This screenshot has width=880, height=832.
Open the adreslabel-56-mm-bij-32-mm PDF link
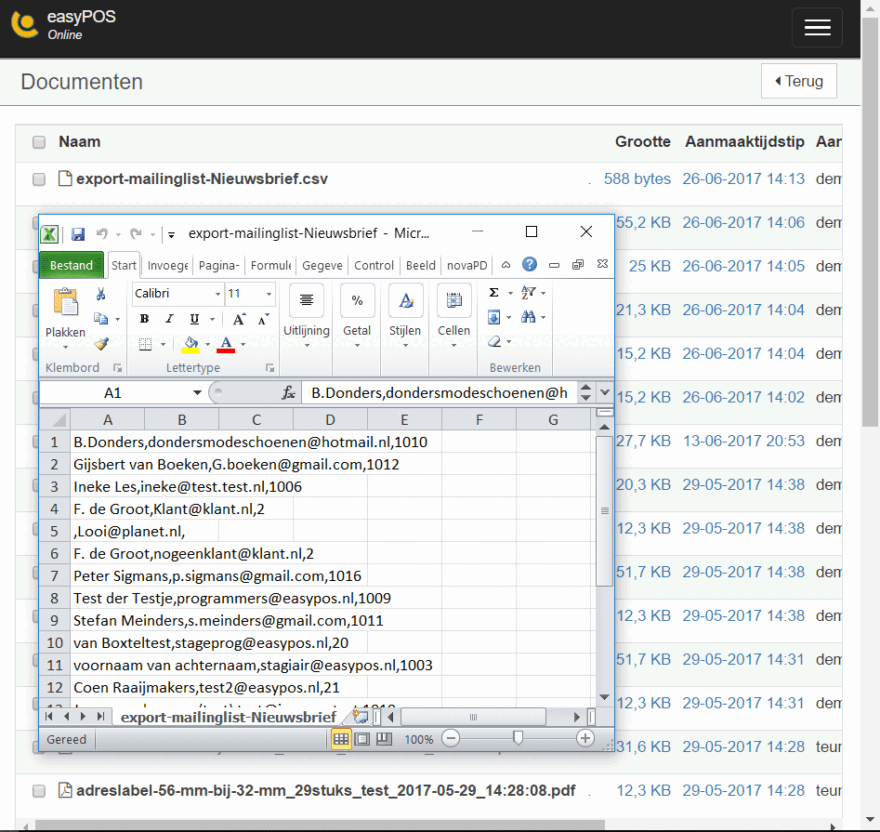326,791
